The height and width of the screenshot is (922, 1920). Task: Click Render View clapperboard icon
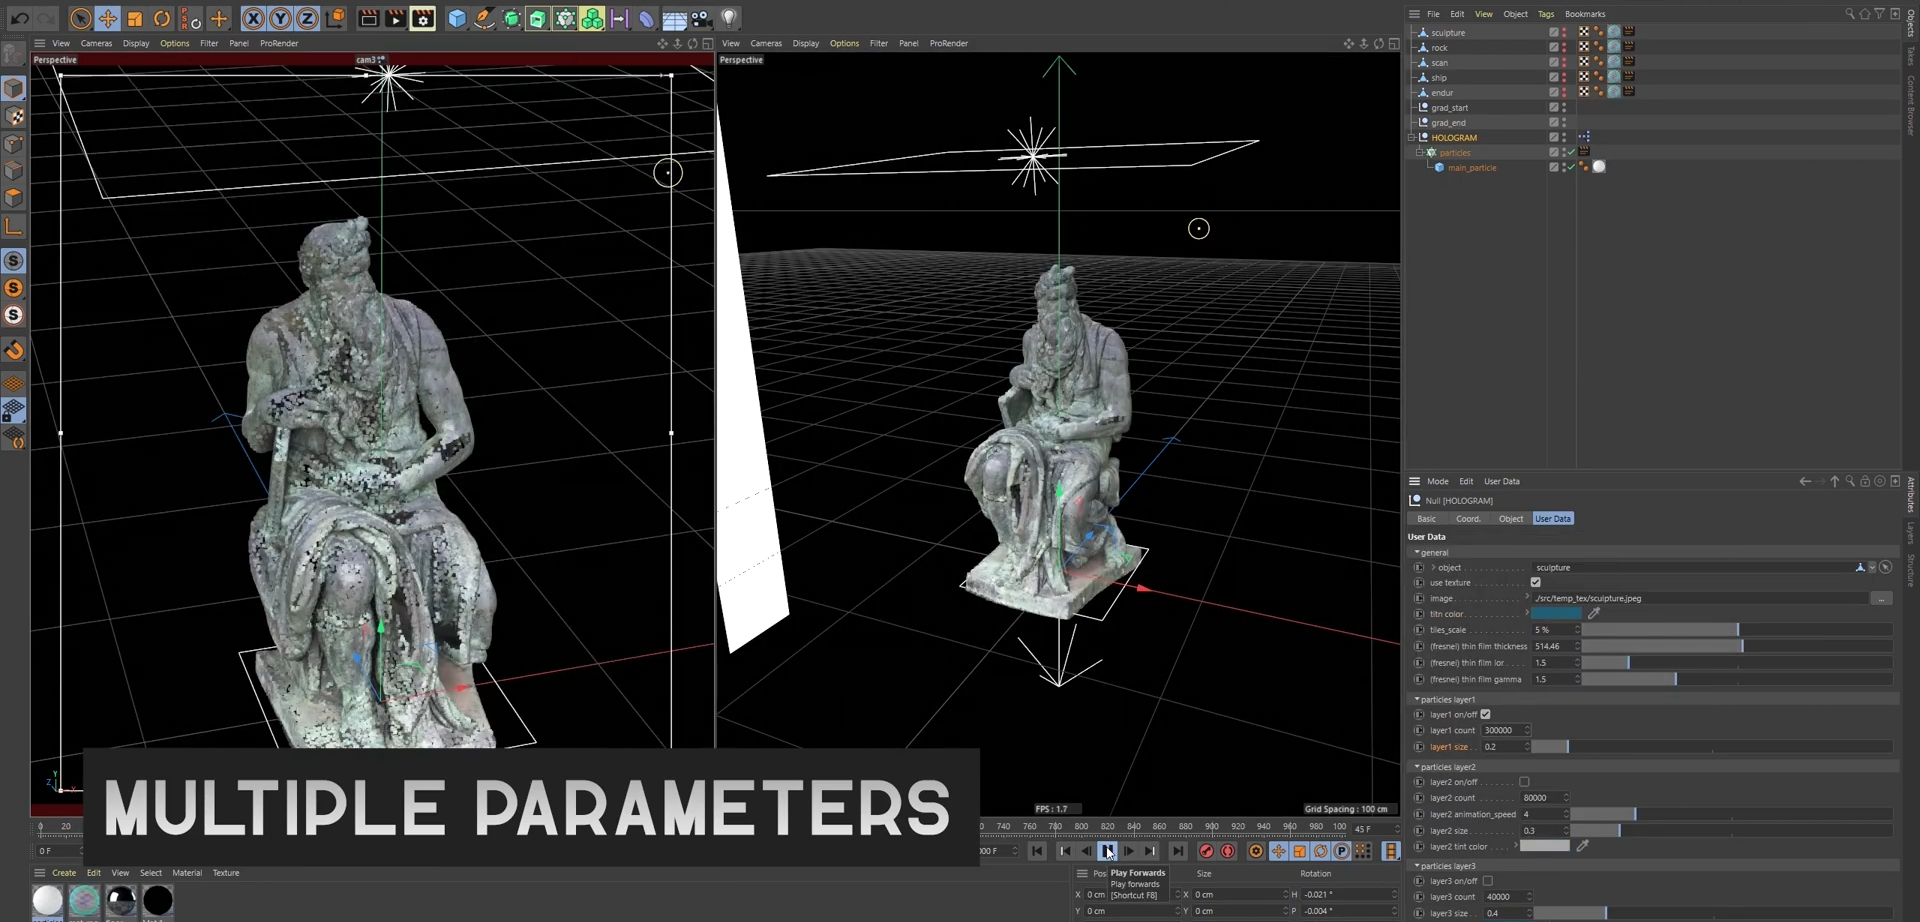point(368,18)
